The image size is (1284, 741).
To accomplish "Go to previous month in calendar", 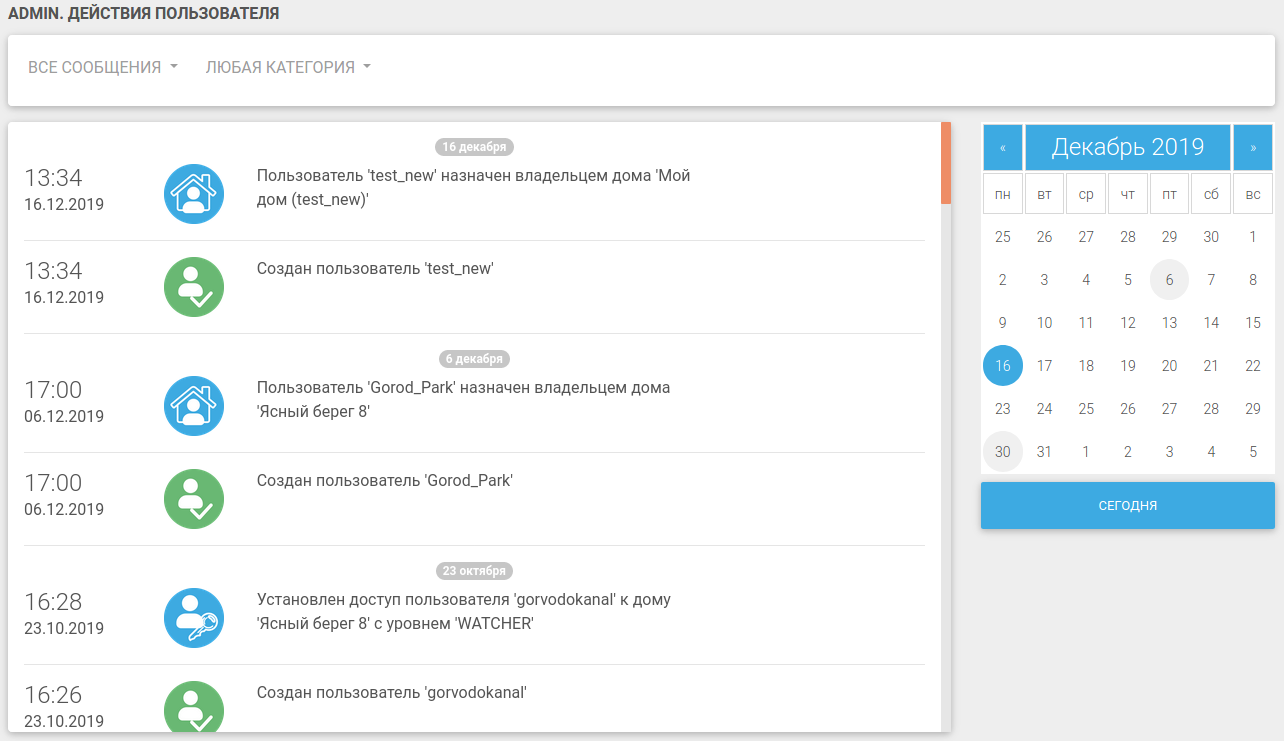I will [x=1003, y=147].
